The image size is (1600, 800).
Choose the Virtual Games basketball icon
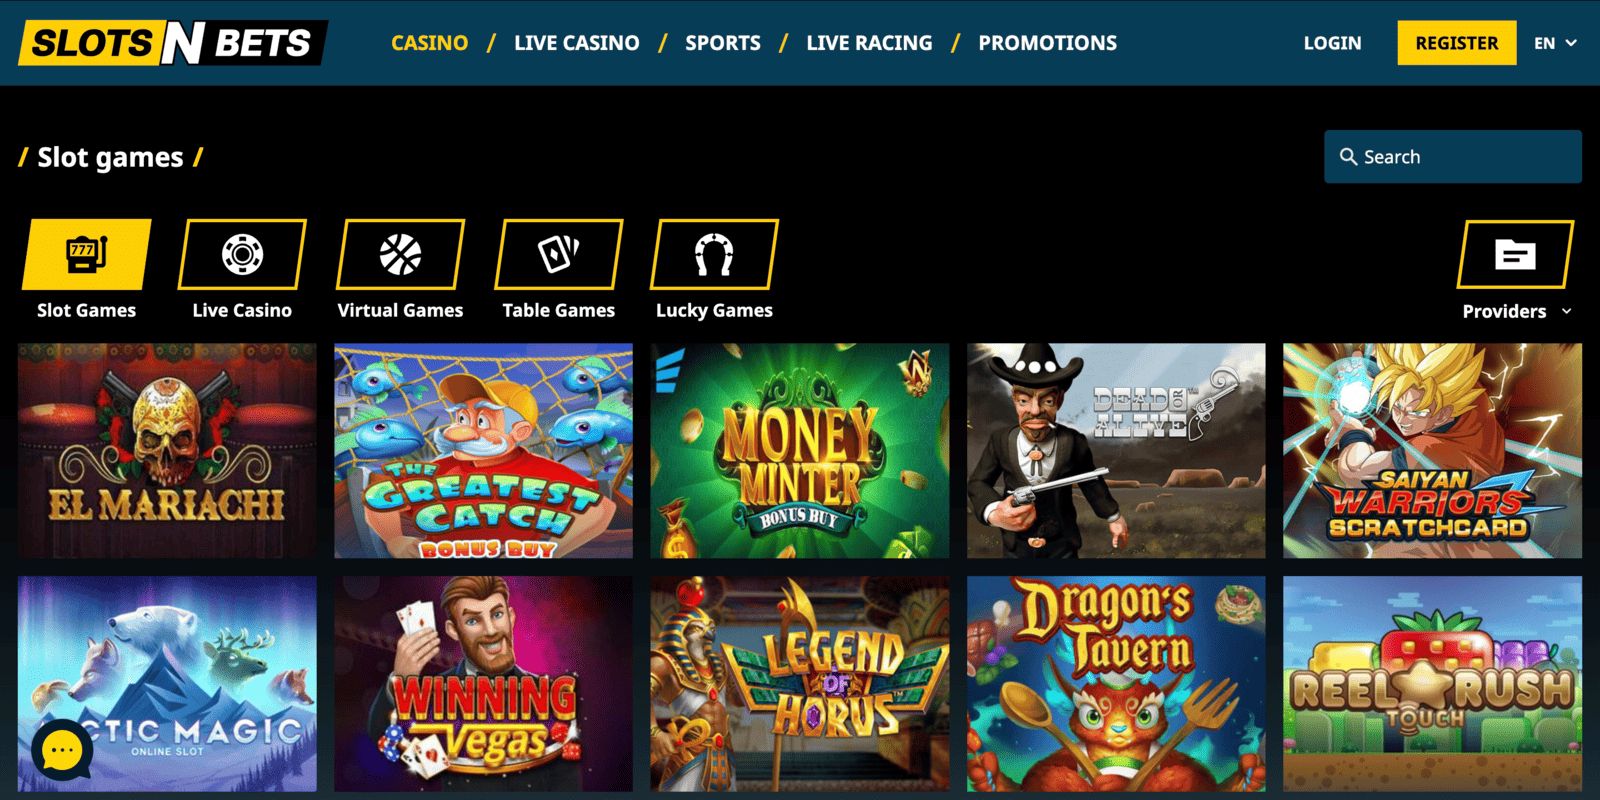[x=400, y=254]
